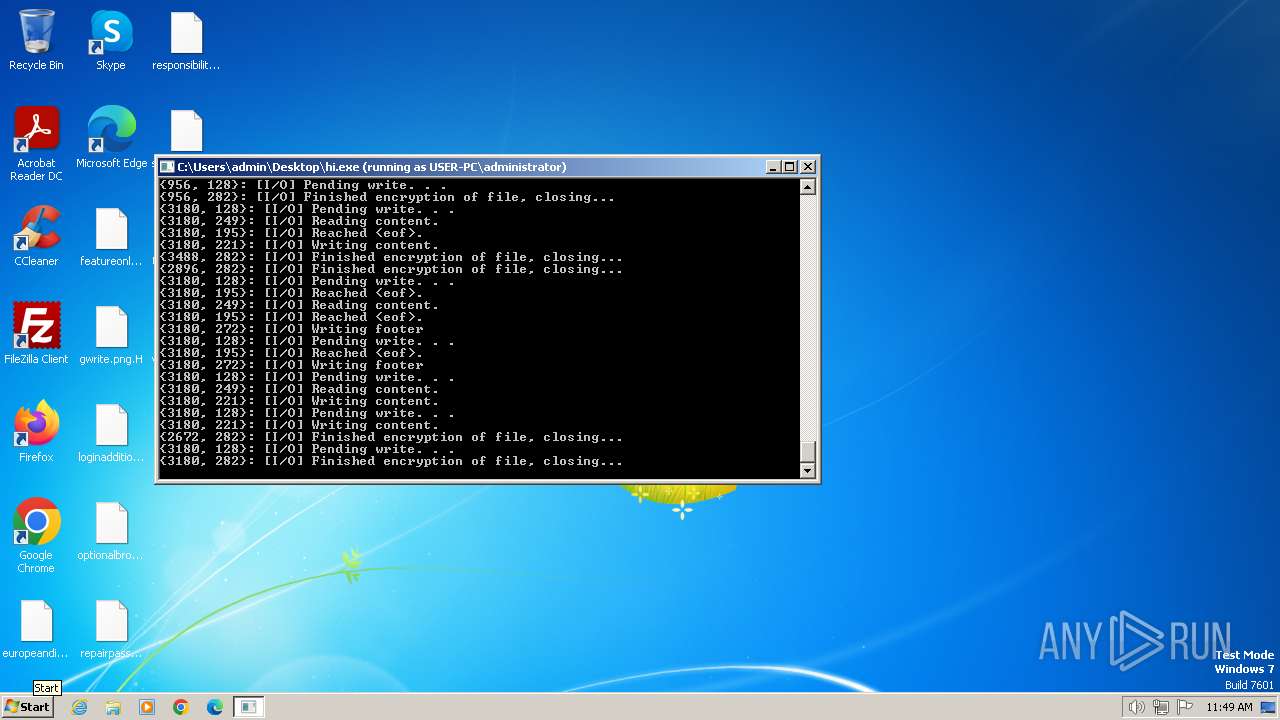
Task: Open the network tray icon
Action: click(x=1161, y=707)
